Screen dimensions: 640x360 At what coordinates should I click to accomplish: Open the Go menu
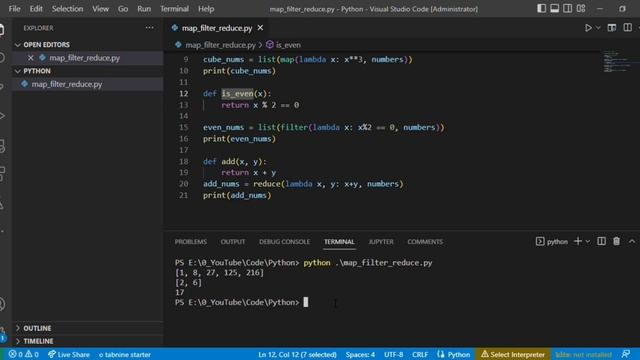click(x=123, y=9)
